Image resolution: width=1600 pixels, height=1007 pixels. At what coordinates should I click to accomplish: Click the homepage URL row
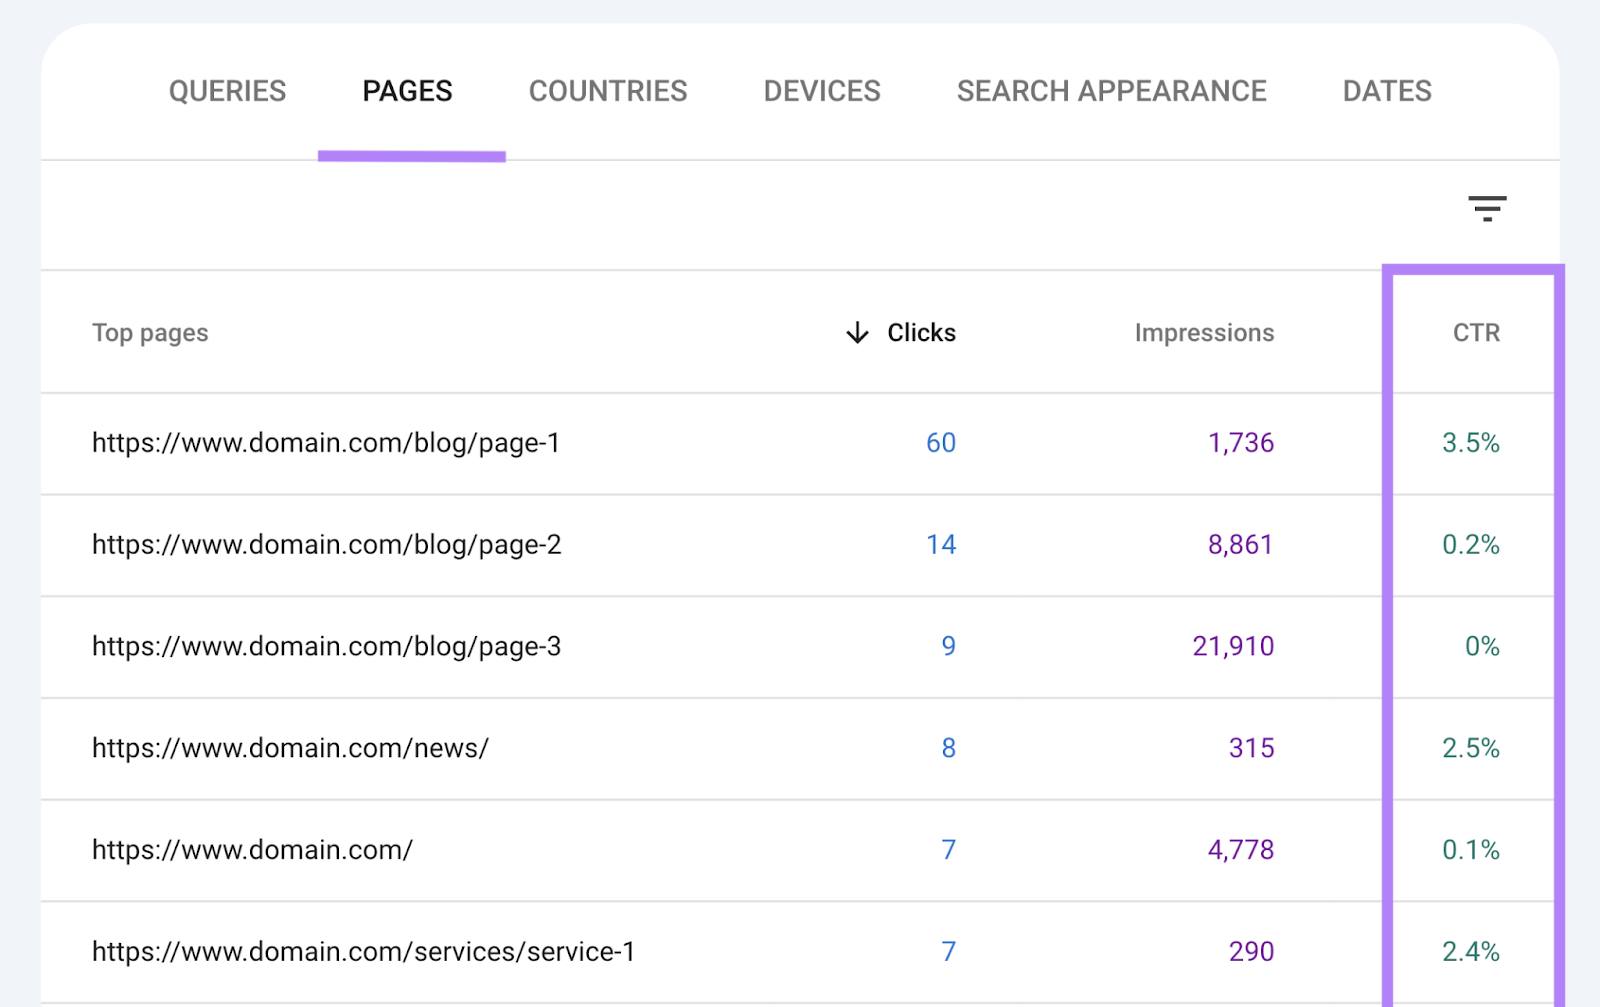(x=251, y=850)
